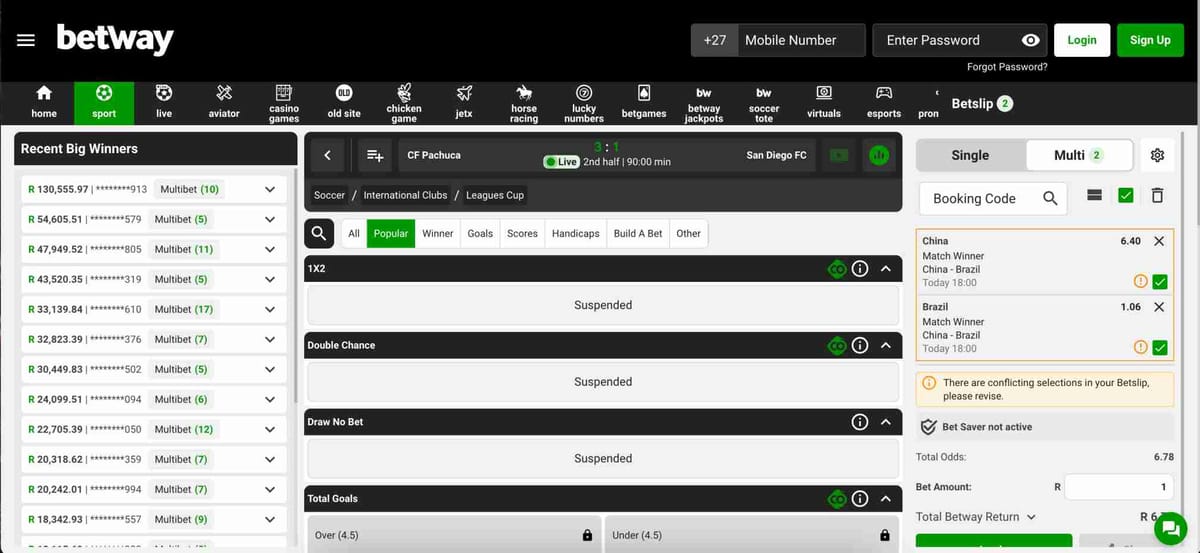
Task: Click the Mobile Number field
Action: click(x=802, y=40)
